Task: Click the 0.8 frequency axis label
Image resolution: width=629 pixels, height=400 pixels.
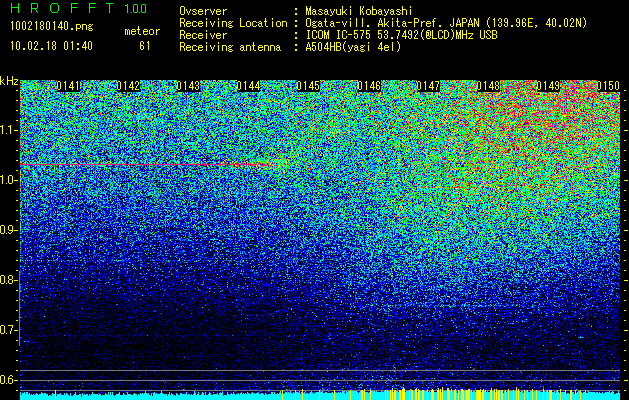Action: [8, 280]
